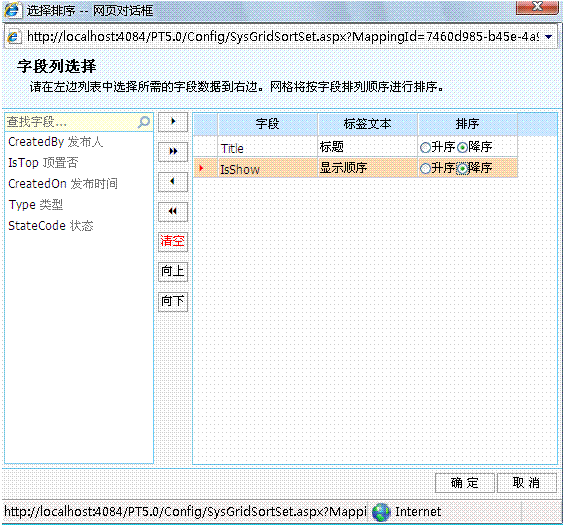The width and height of the screenshot is (565, 527).
Task: Click the move-all-right double arrow button
Action: point(173,152)
